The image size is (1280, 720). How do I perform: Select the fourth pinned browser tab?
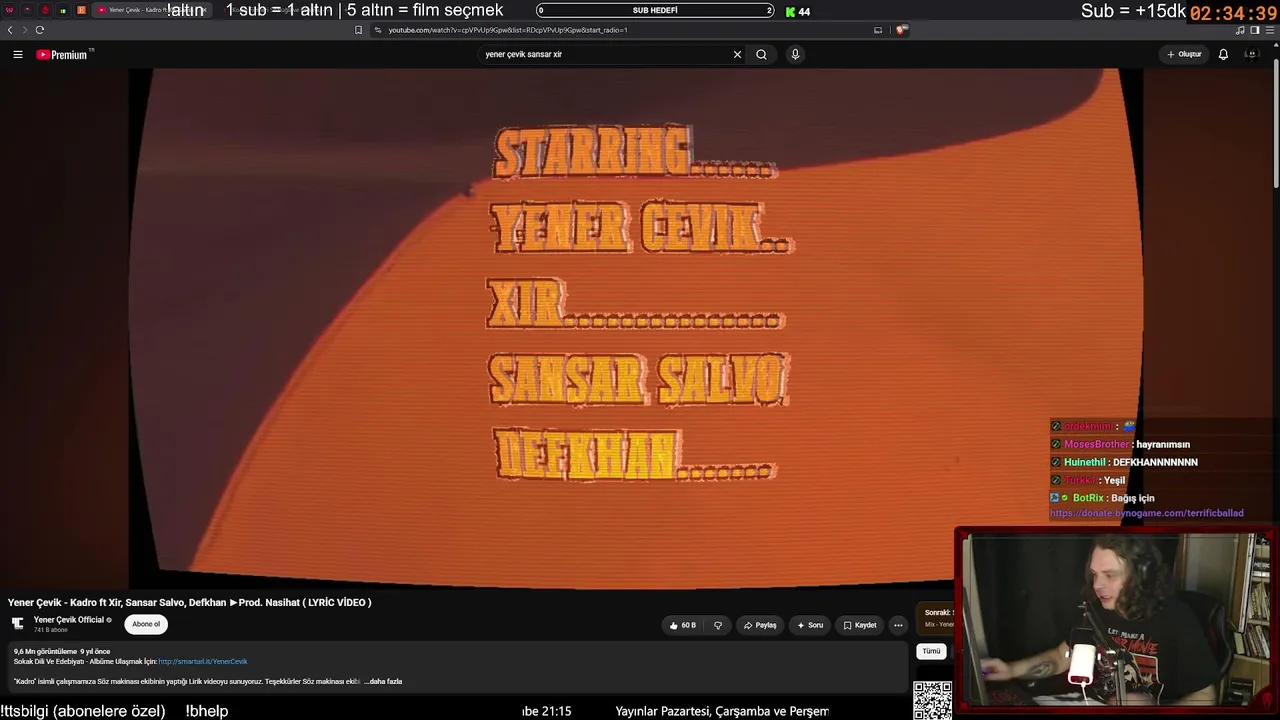pos(63,10)
